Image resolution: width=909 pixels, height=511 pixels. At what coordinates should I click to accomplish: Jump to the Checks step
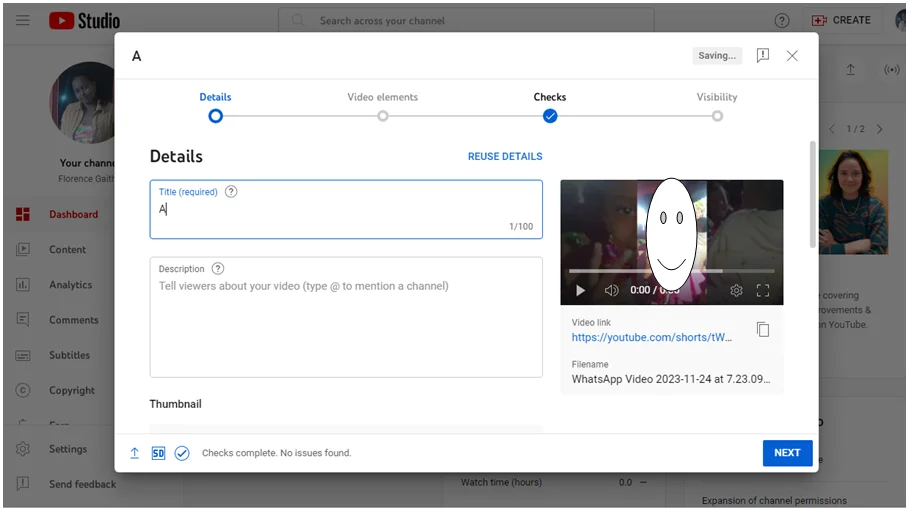550,116
